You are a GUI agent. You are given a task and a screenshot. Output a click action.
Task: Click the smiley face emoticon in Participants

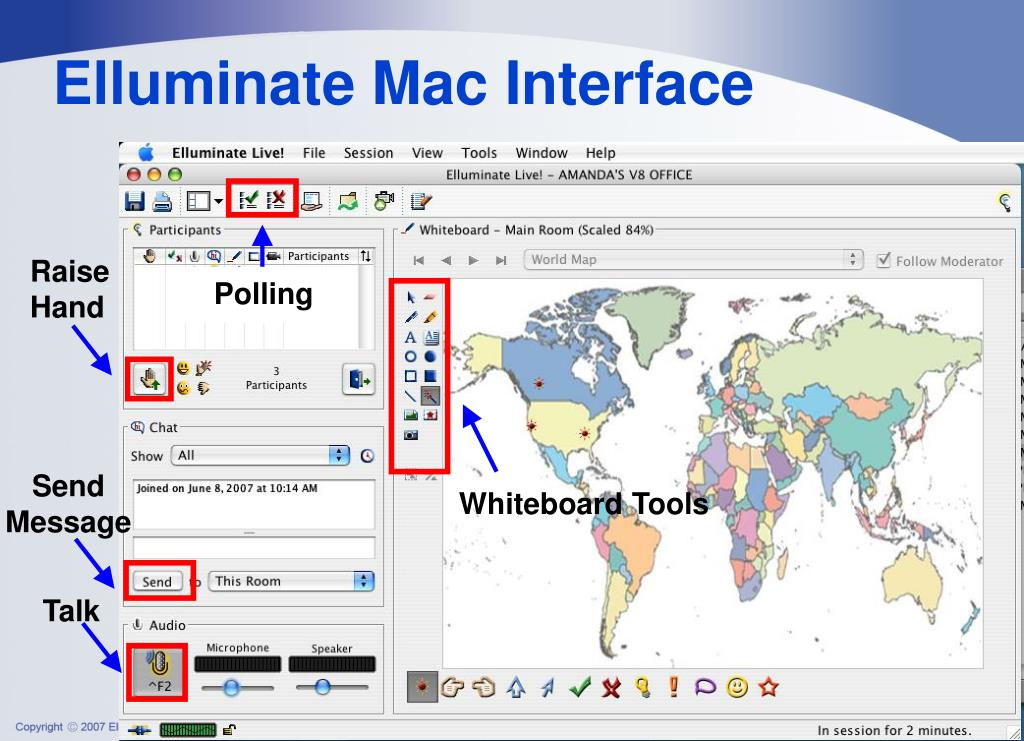pyautogui.click(x=184, y=368)
